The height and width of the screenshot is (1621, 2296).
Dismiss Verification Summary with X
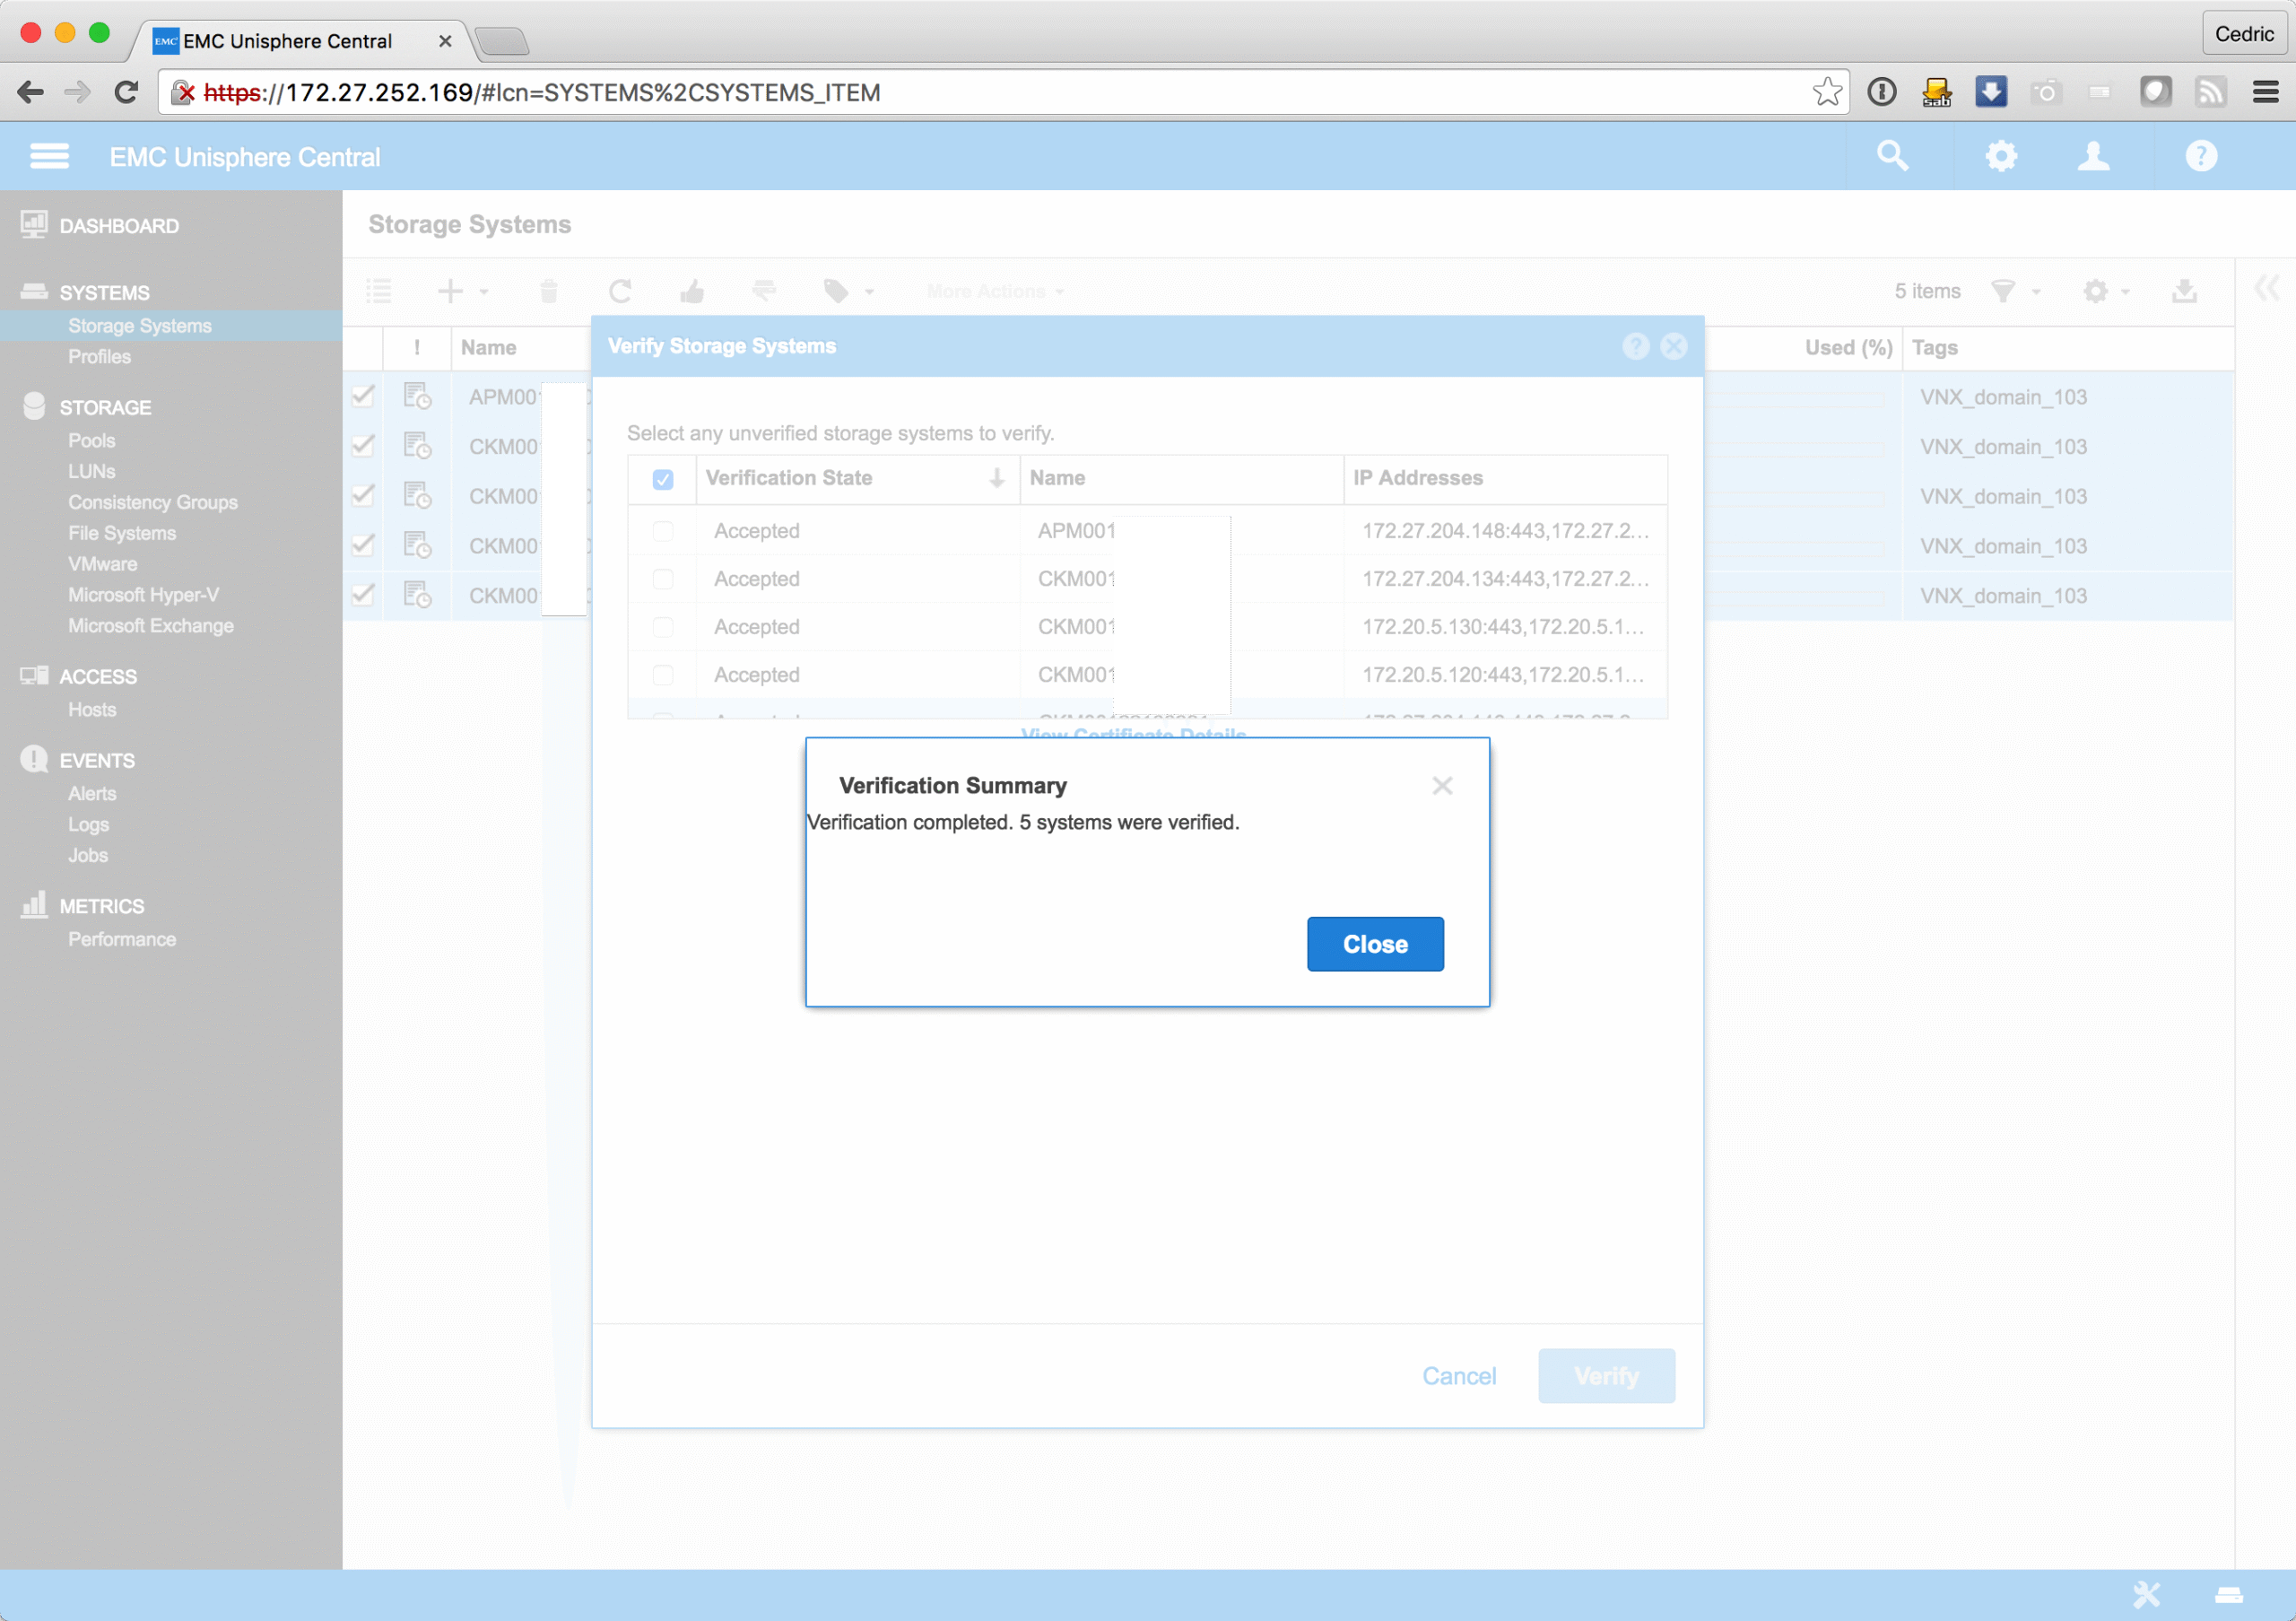tap(1442, 786)
